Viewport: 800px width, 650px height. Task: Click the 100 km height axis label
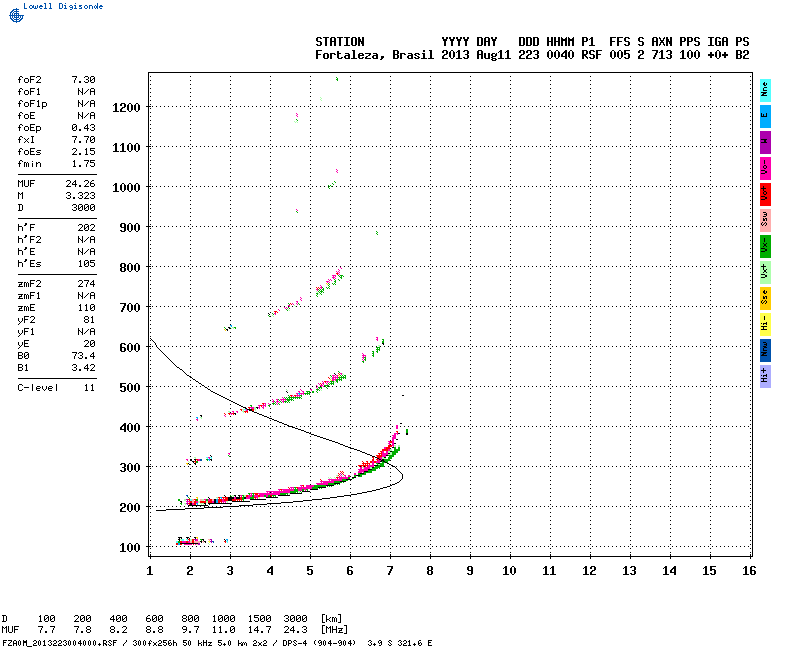(130, 547)
